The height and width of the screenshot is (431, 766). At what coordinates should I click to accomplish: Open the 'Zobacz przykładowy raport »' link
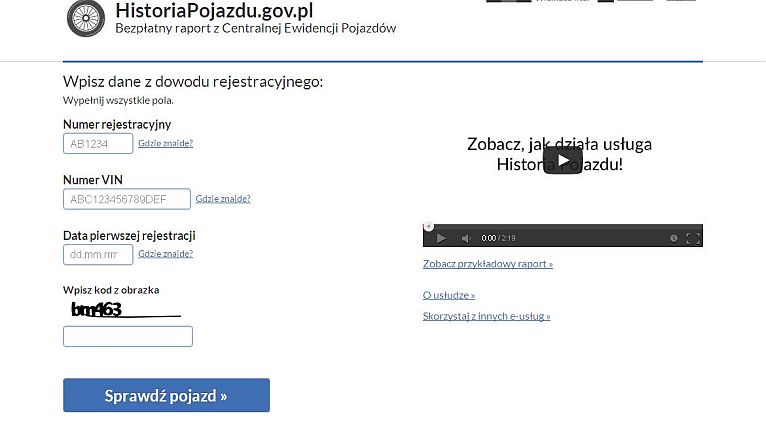point(487,264)
